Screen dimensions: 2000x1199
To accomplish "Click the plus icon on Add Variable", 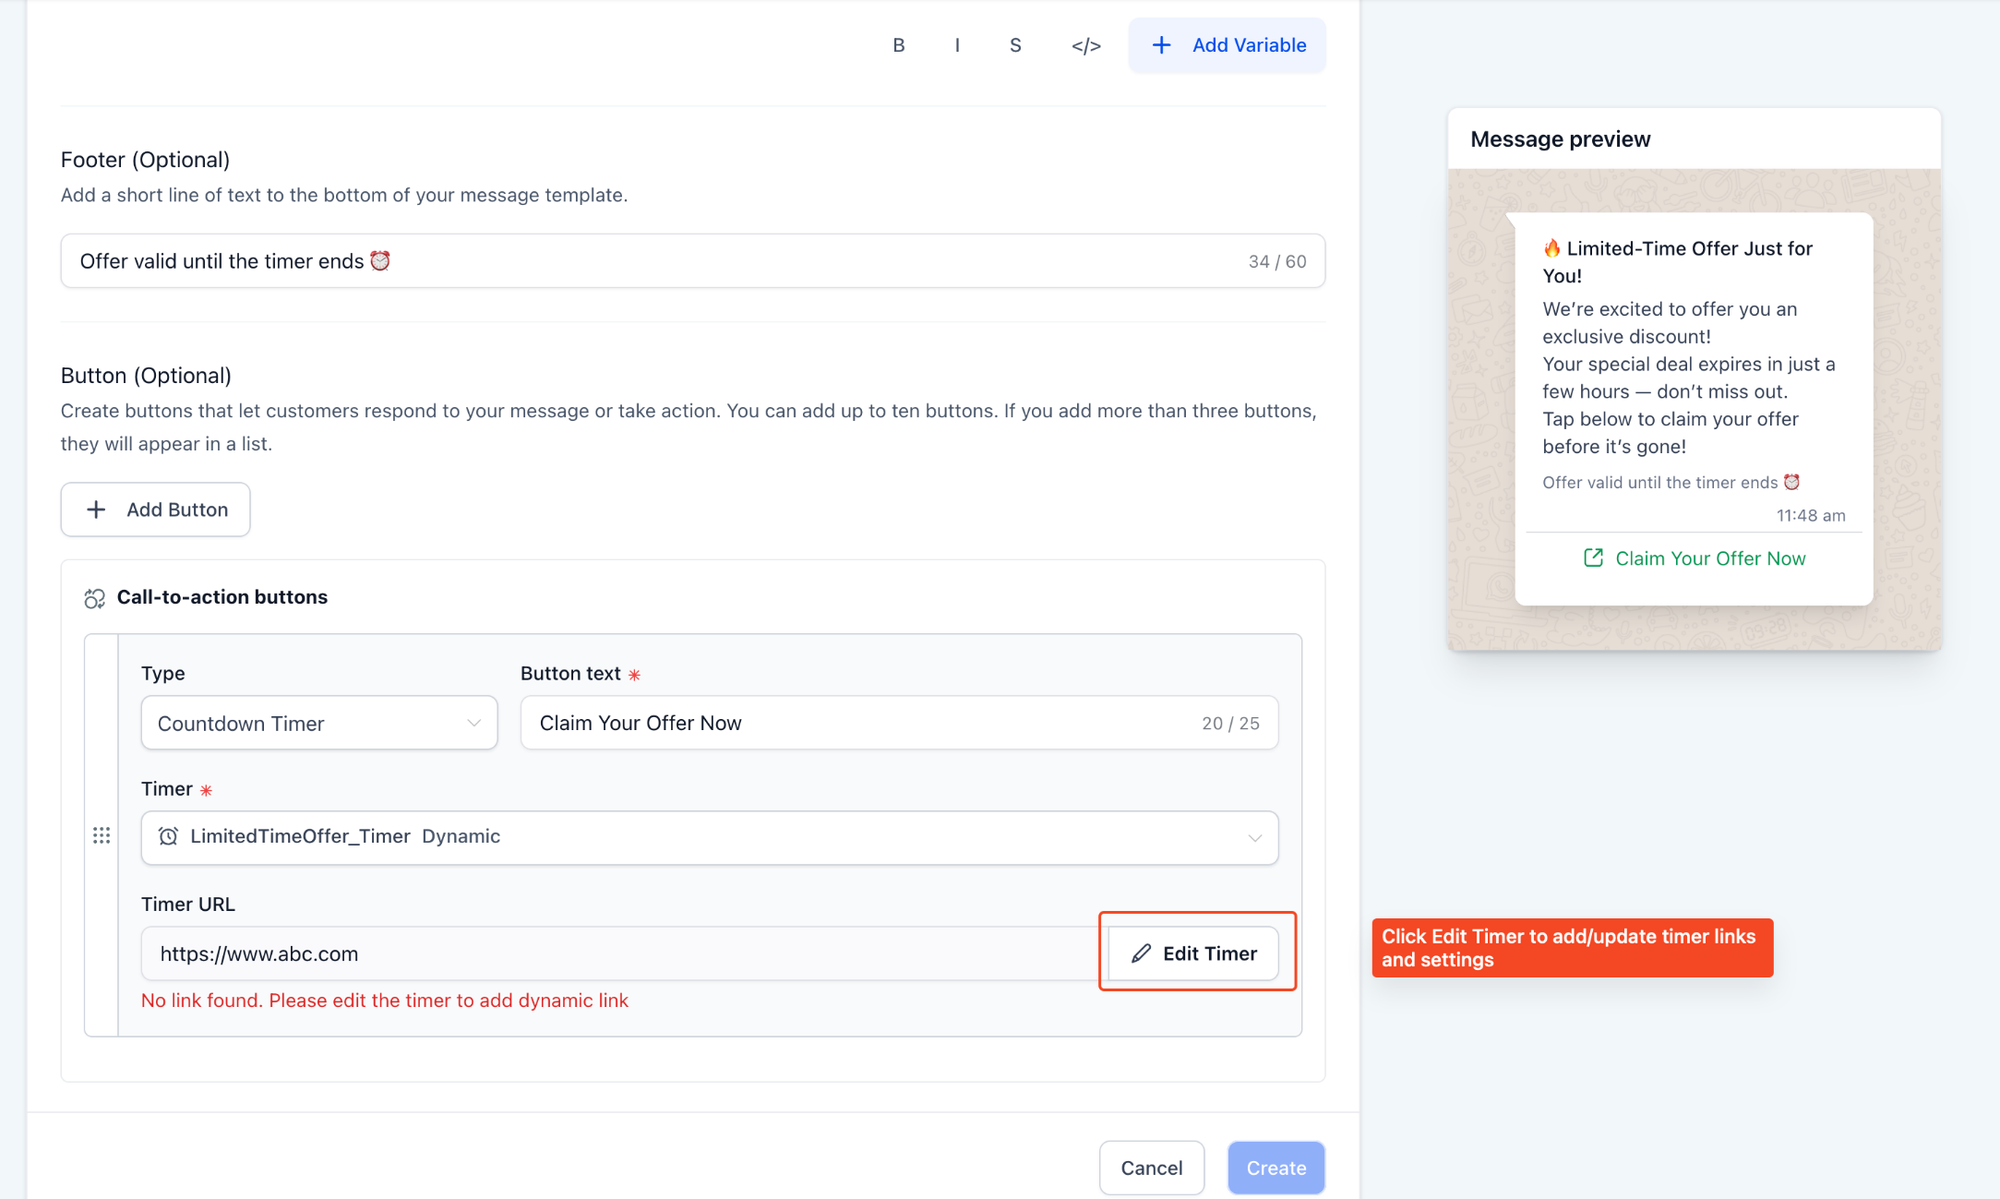I will click(x=1161, y=45).
